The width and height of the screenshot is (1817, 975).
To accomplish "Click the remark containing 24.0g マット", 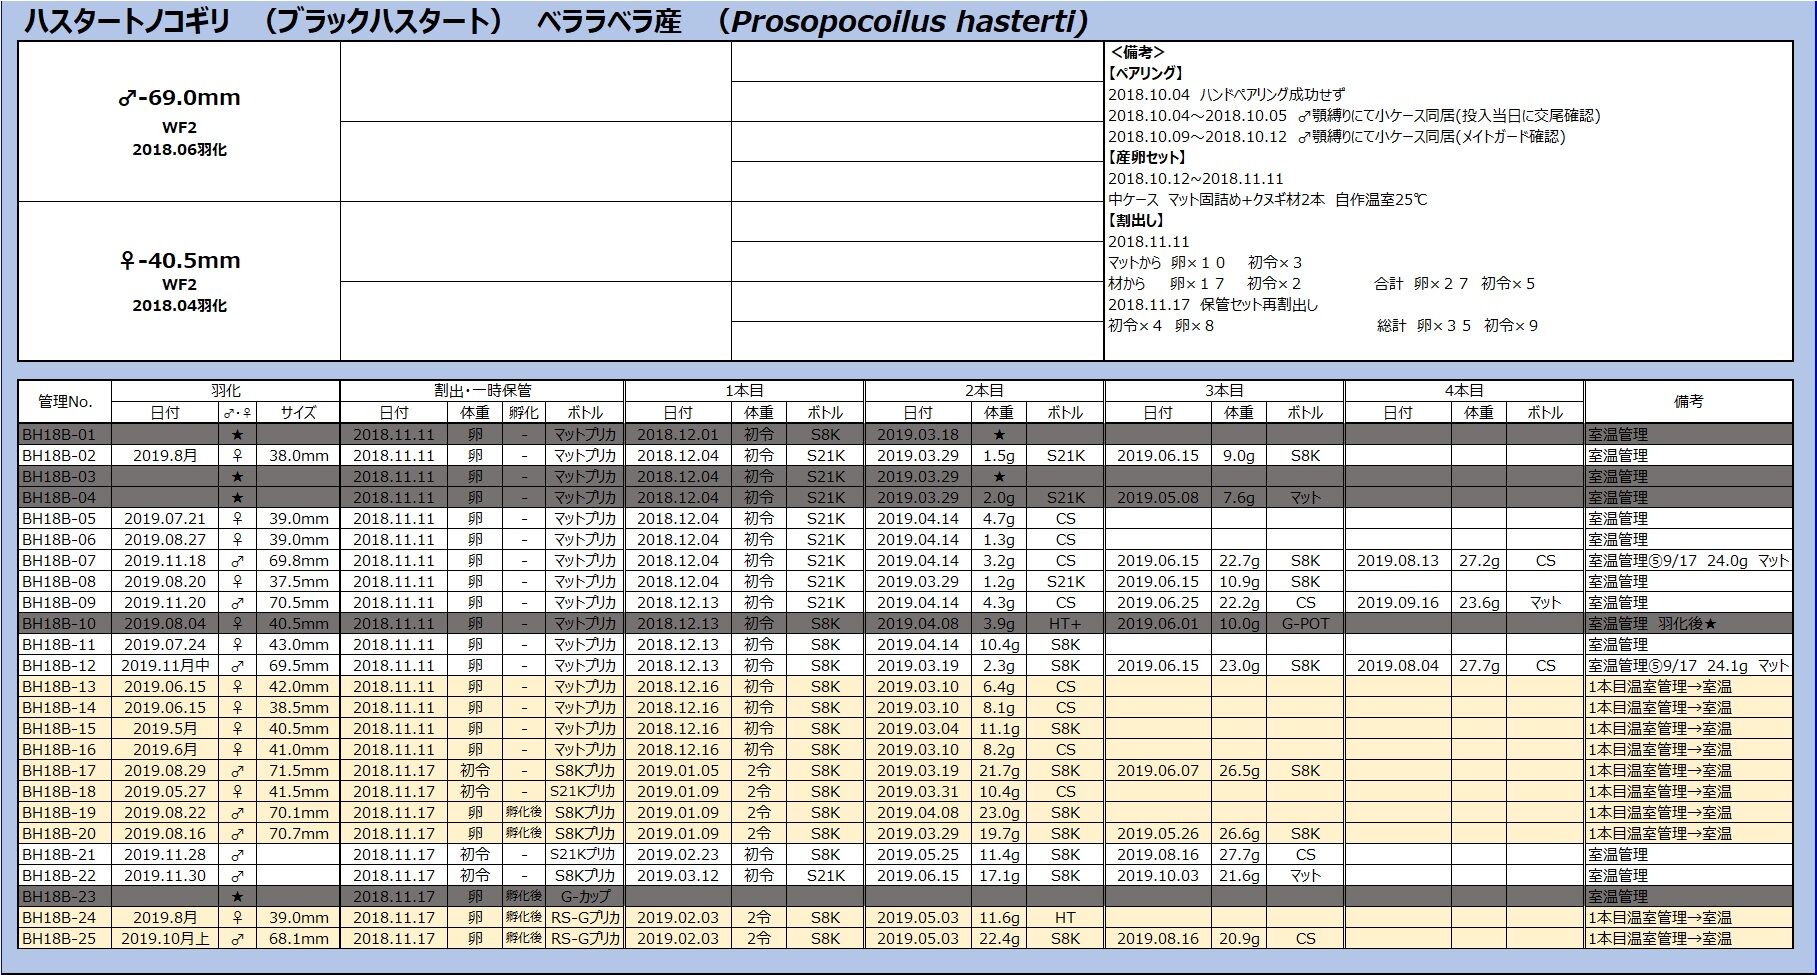I will [1688, 560].
